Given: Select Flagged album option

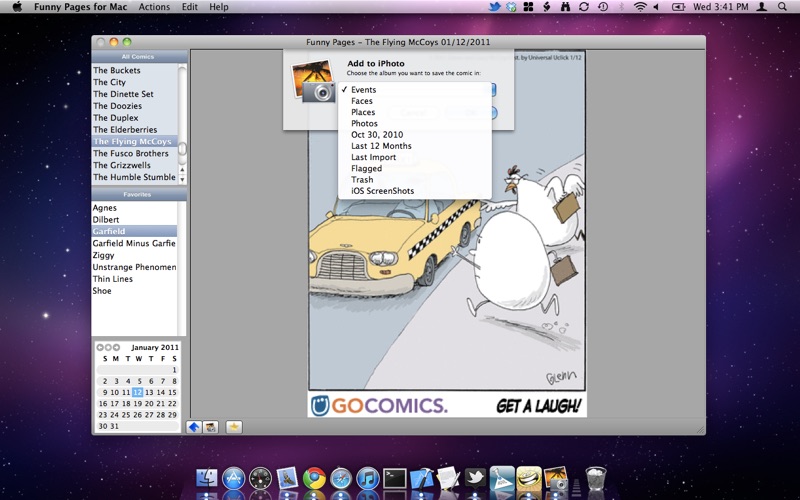Looking at the screenshot, I should pos(415,168).
